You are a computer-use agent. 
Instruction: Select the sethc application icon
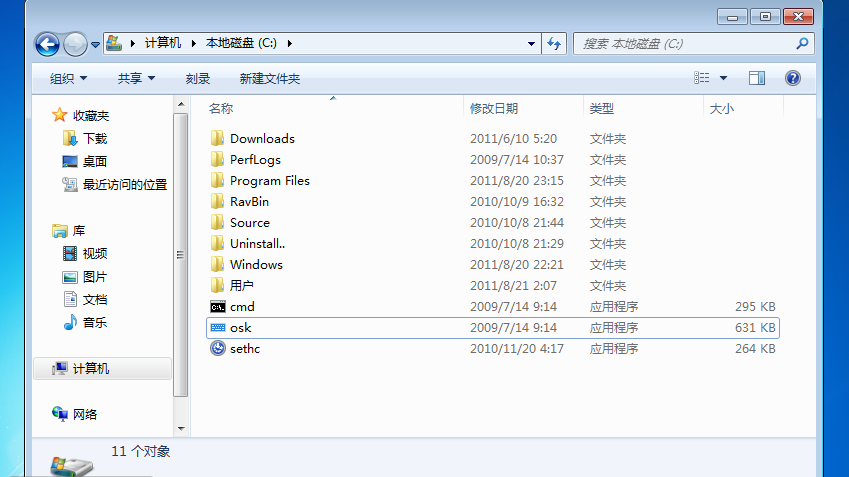[x=217, y=349]
